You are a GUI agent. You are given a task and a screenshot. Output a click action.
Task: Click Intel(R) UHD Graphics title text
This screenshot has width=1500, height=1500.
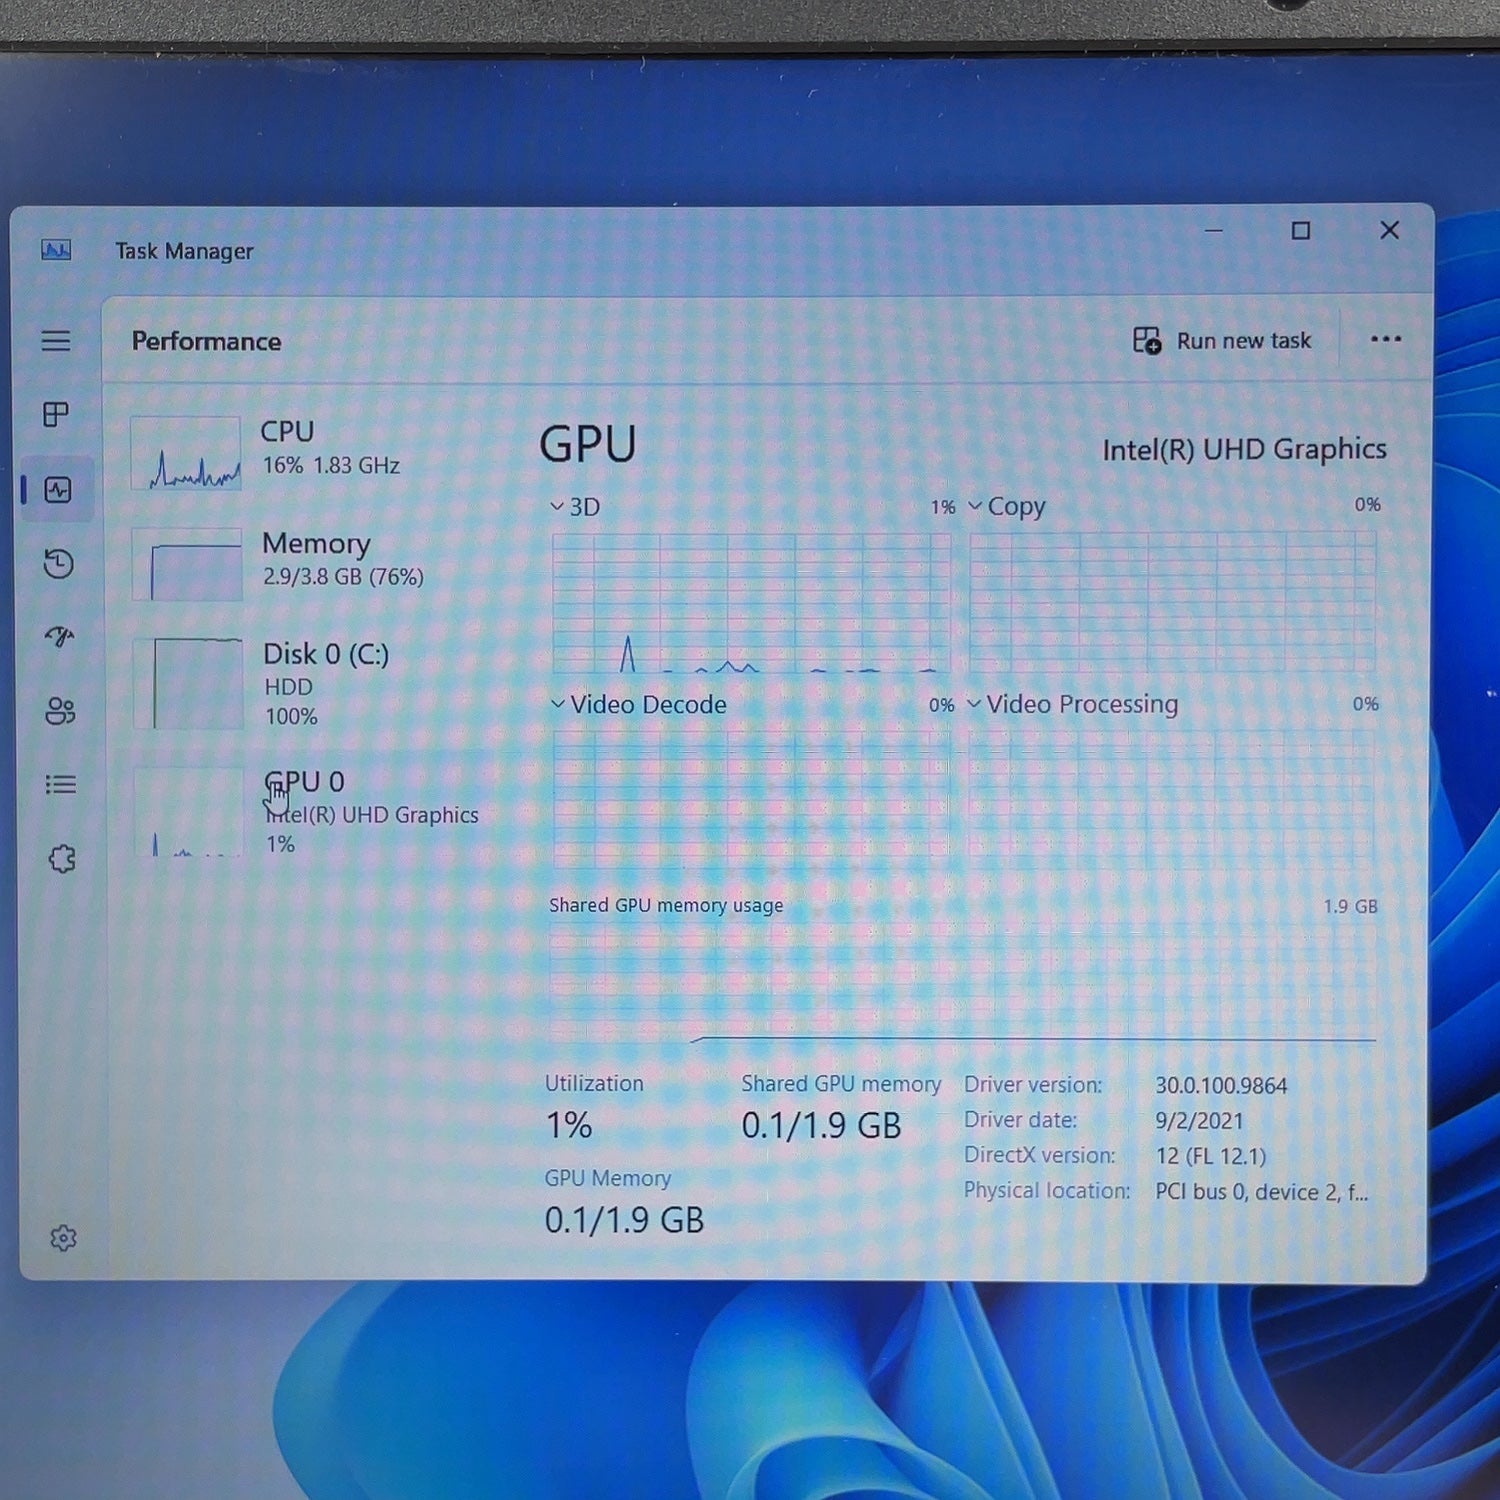pos(1244,450)
